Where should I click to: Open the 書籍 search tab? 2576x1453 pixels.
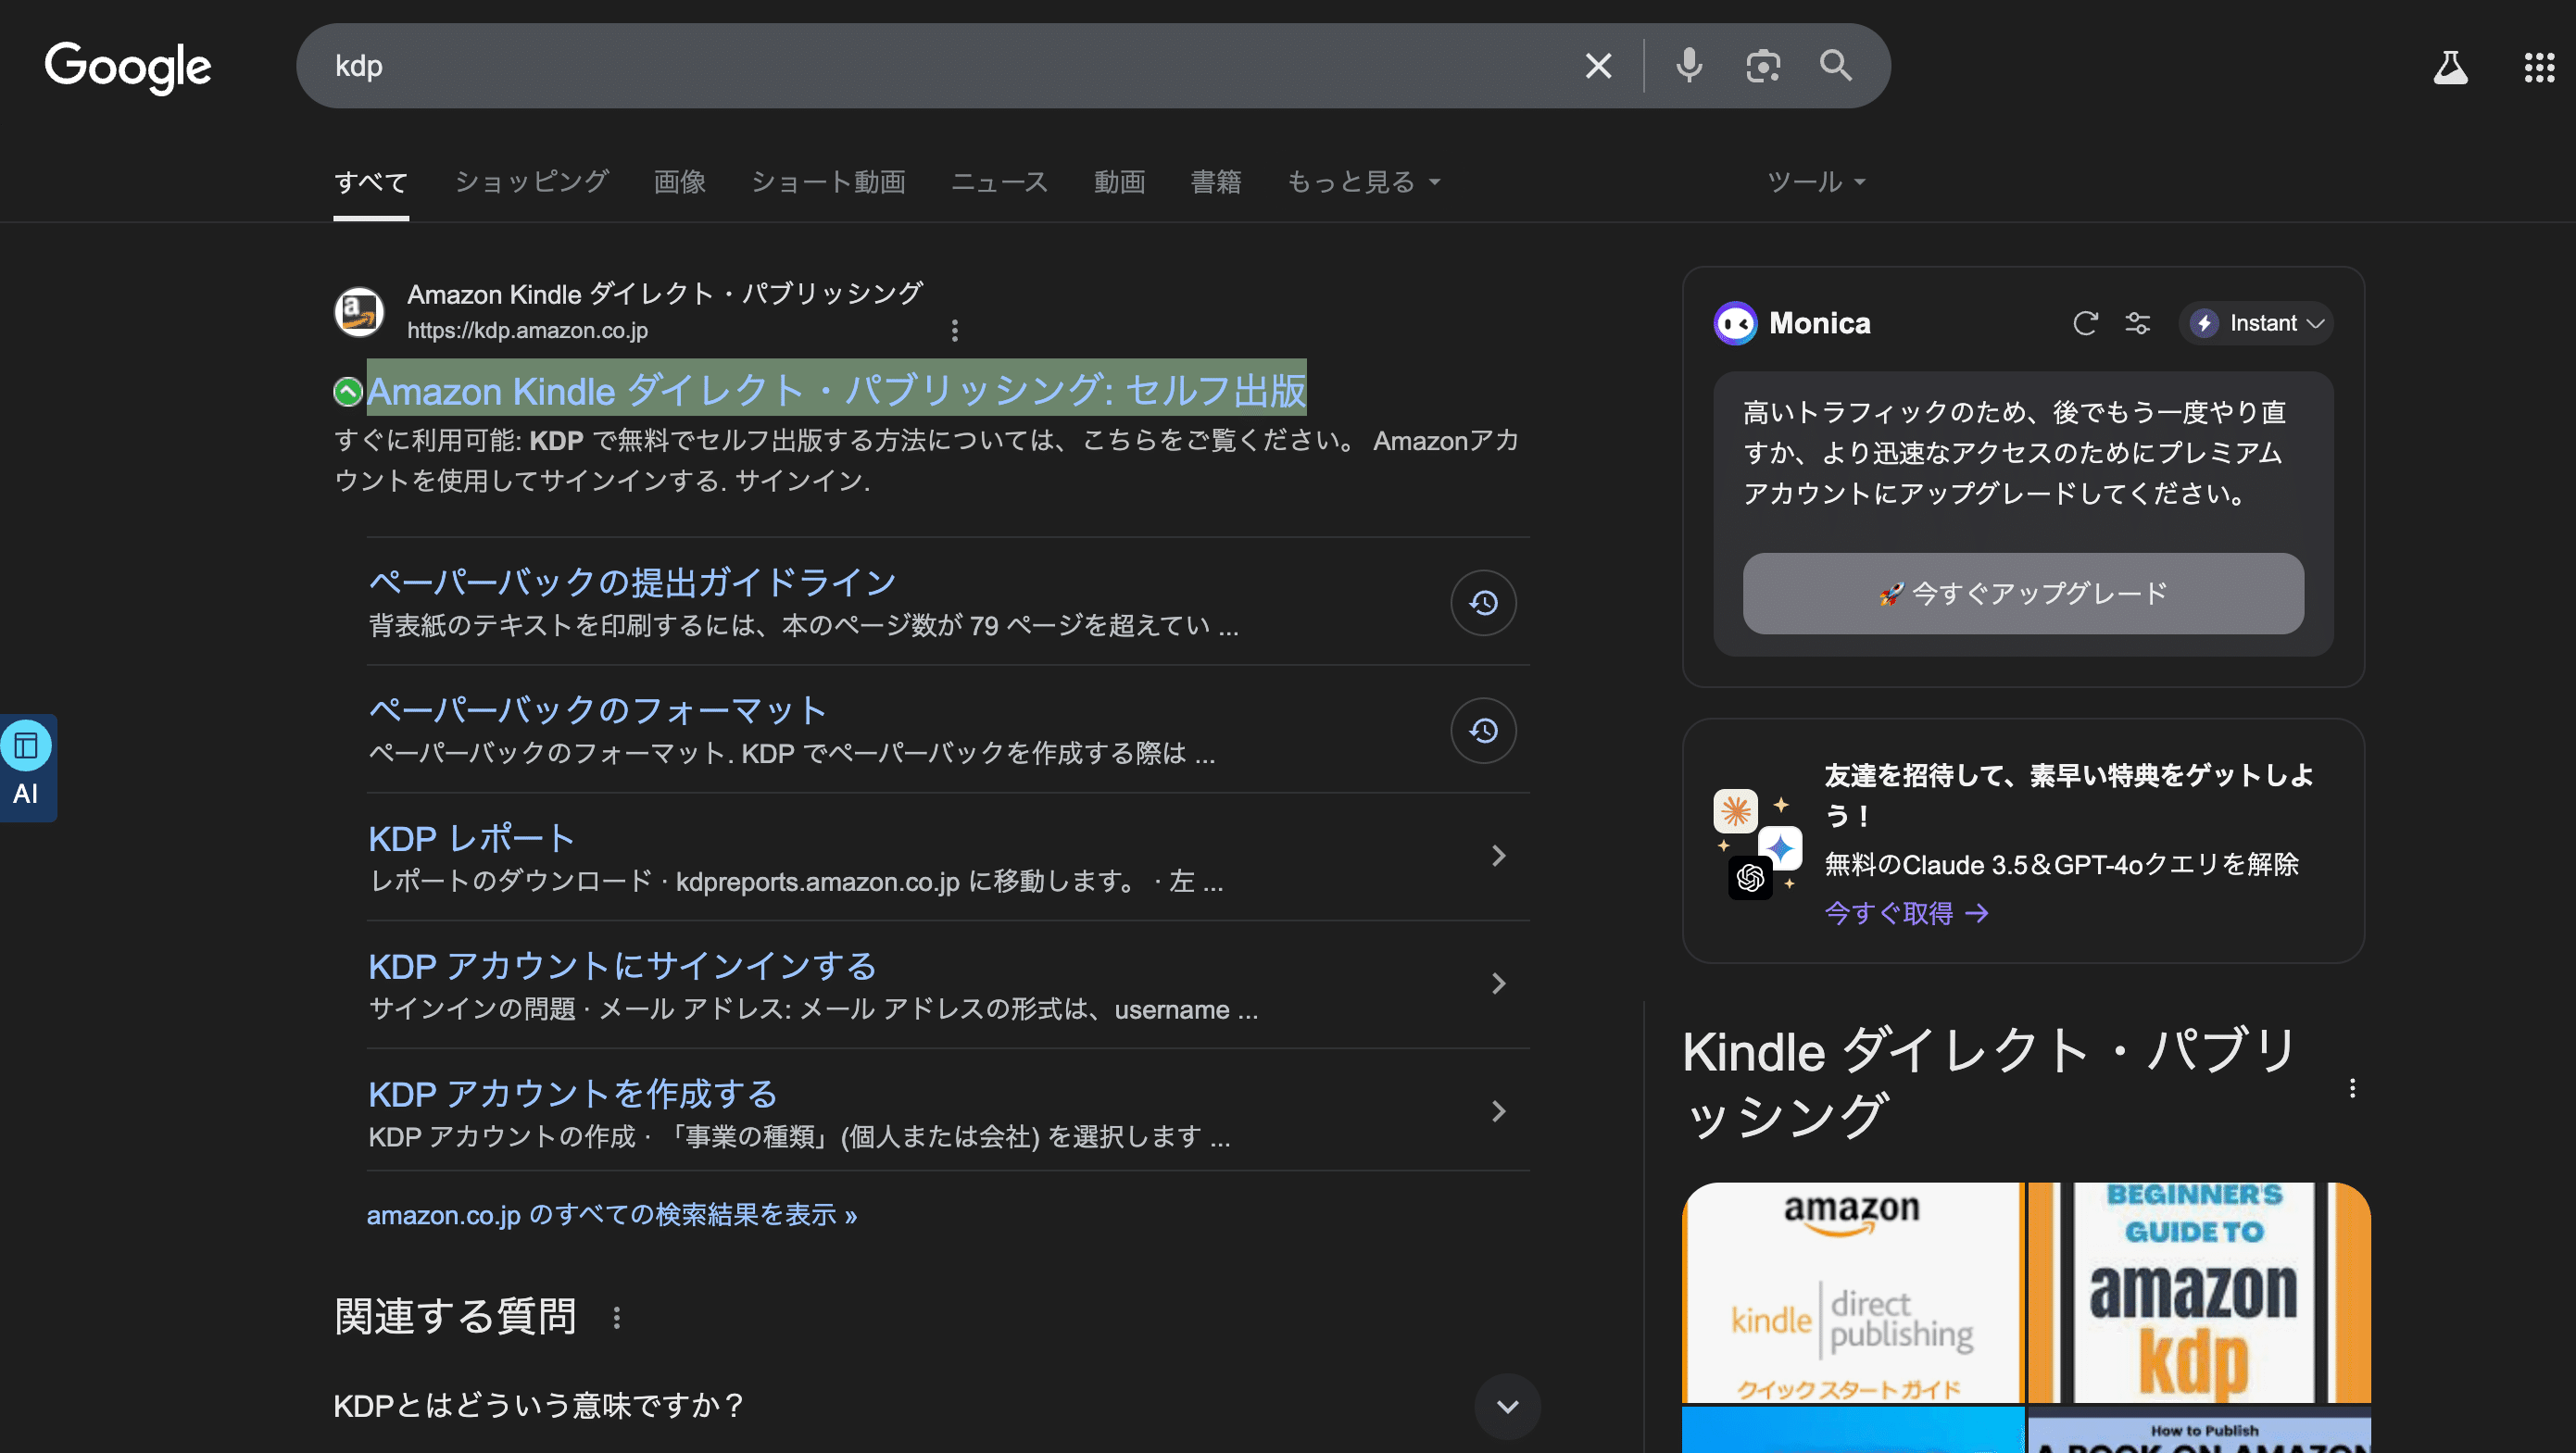point(1216,182)
